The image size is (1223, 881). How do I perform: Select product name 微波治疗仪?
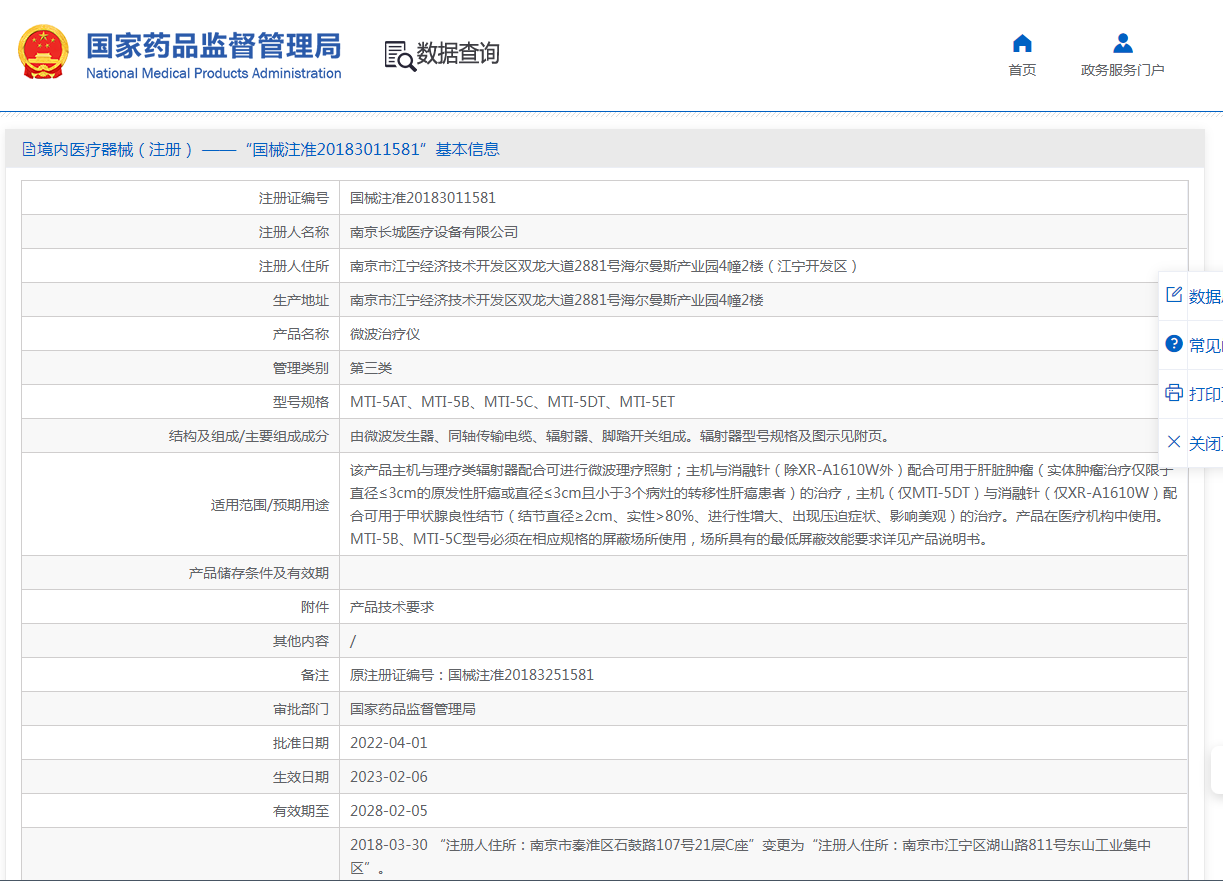(385, 334)
